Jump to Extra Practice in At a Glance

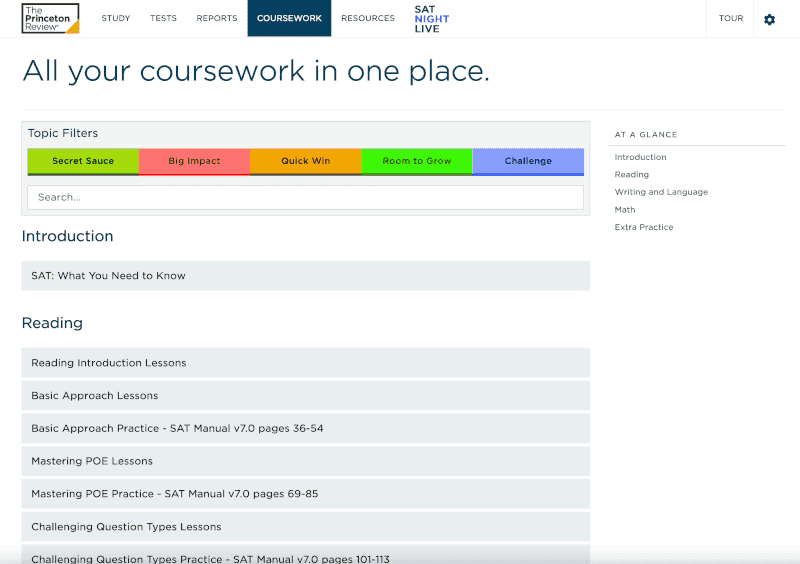644,227
